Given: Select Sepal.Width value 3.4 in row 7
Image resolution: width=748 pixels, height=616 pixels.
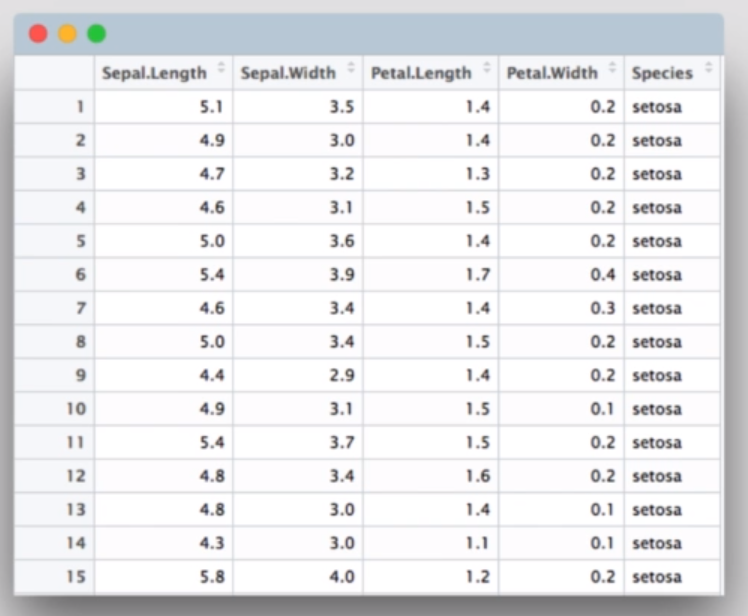Looking at the screenshot, I should pos(298,308).
